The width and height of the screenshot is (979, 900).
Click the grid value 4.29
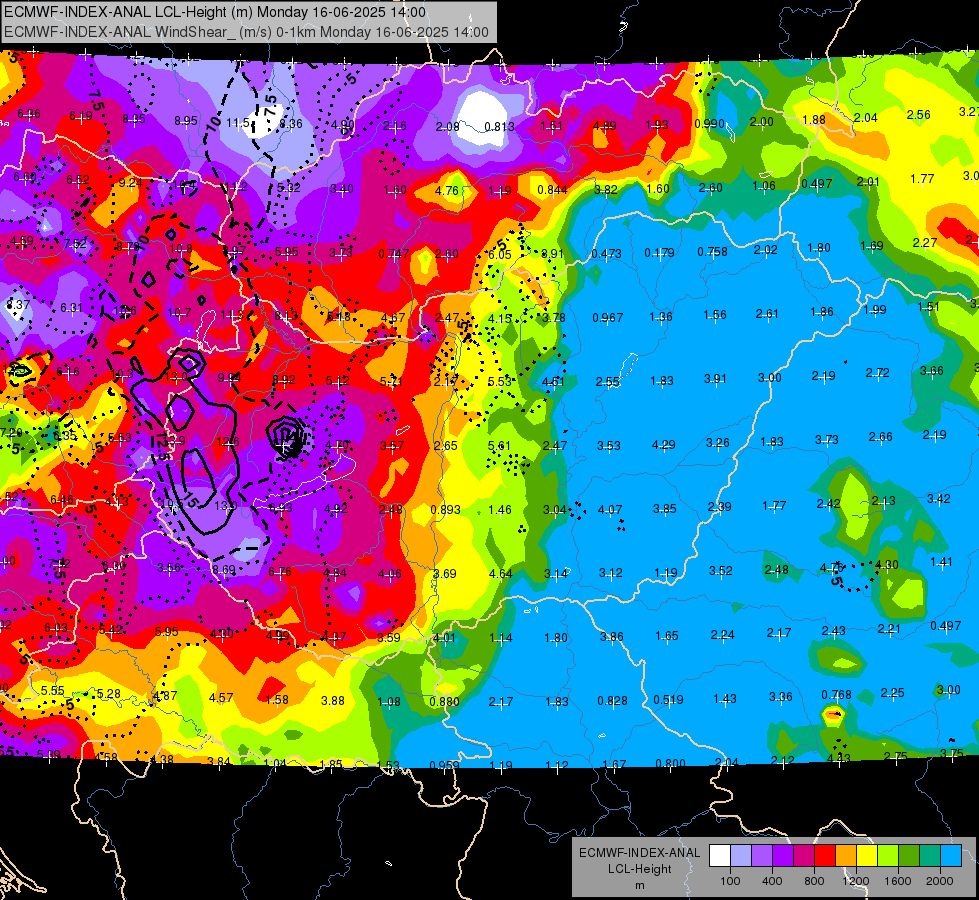click(663, 445)
